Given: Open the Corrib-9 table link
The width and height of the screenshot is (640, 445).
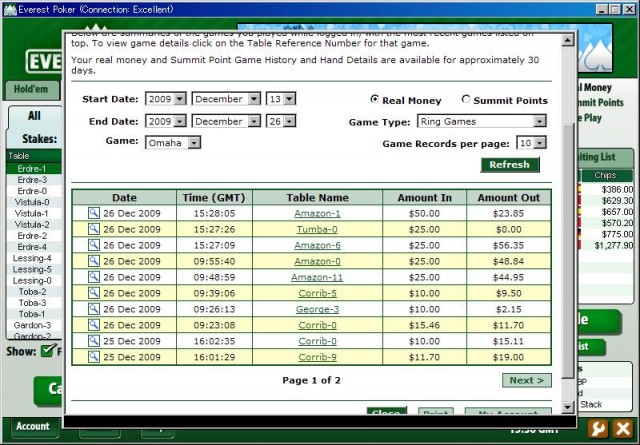Looking at the screenshot, I should tap(317, 356).
